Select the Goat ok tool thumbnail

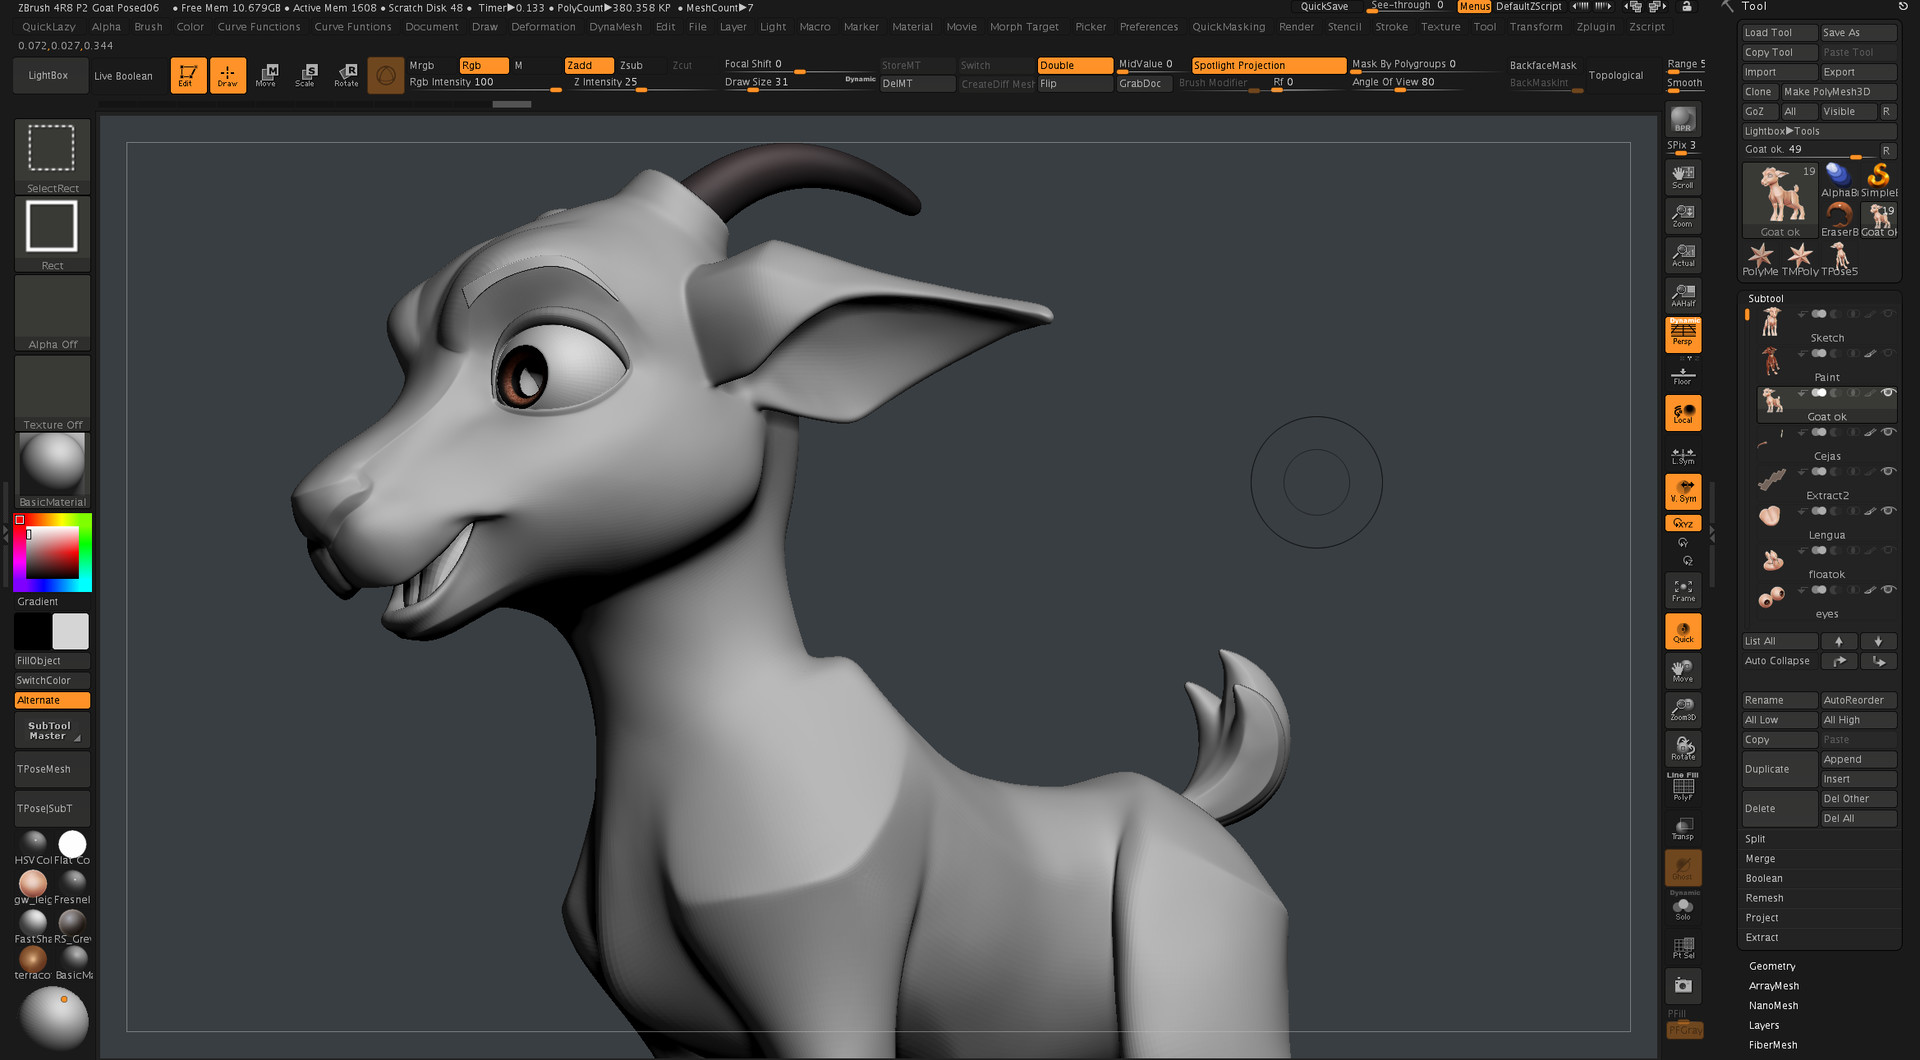[x=1779, y=197]
